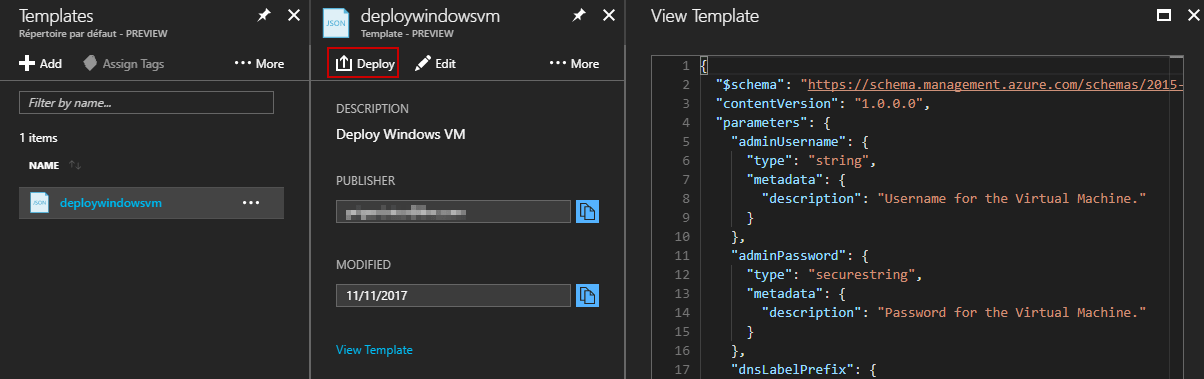Focus the Filter by name field
Image resolution: width=1204 pixels, height=379 pixels.
(146, 102)
